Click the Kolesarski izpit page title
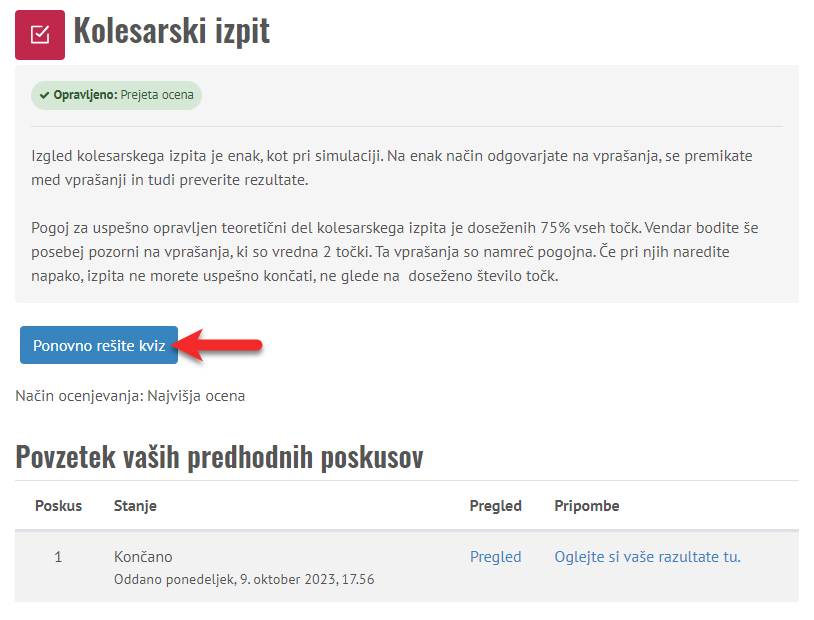 172,32
